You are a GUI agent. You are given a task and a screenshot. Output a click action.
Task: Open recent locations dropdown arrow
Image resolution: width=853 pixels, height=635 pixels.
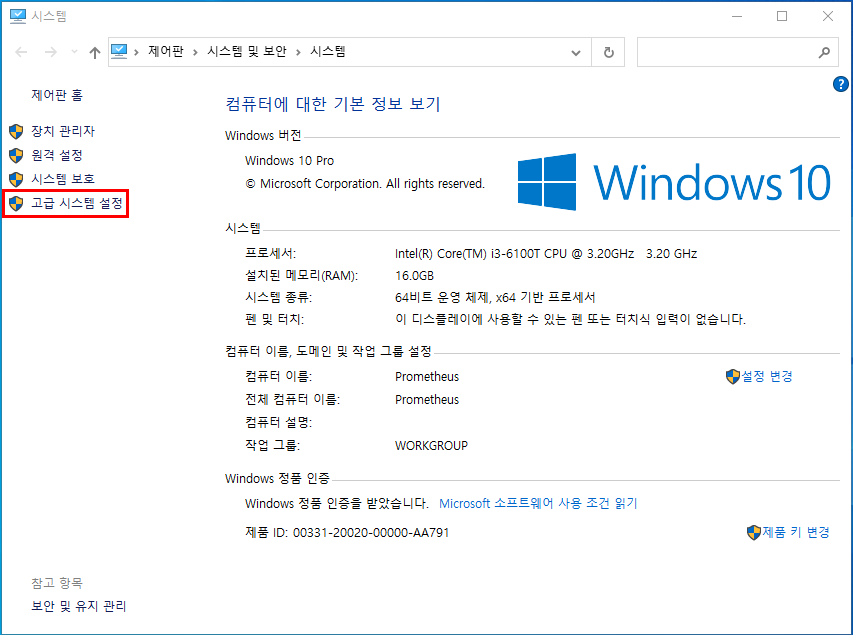75,52
